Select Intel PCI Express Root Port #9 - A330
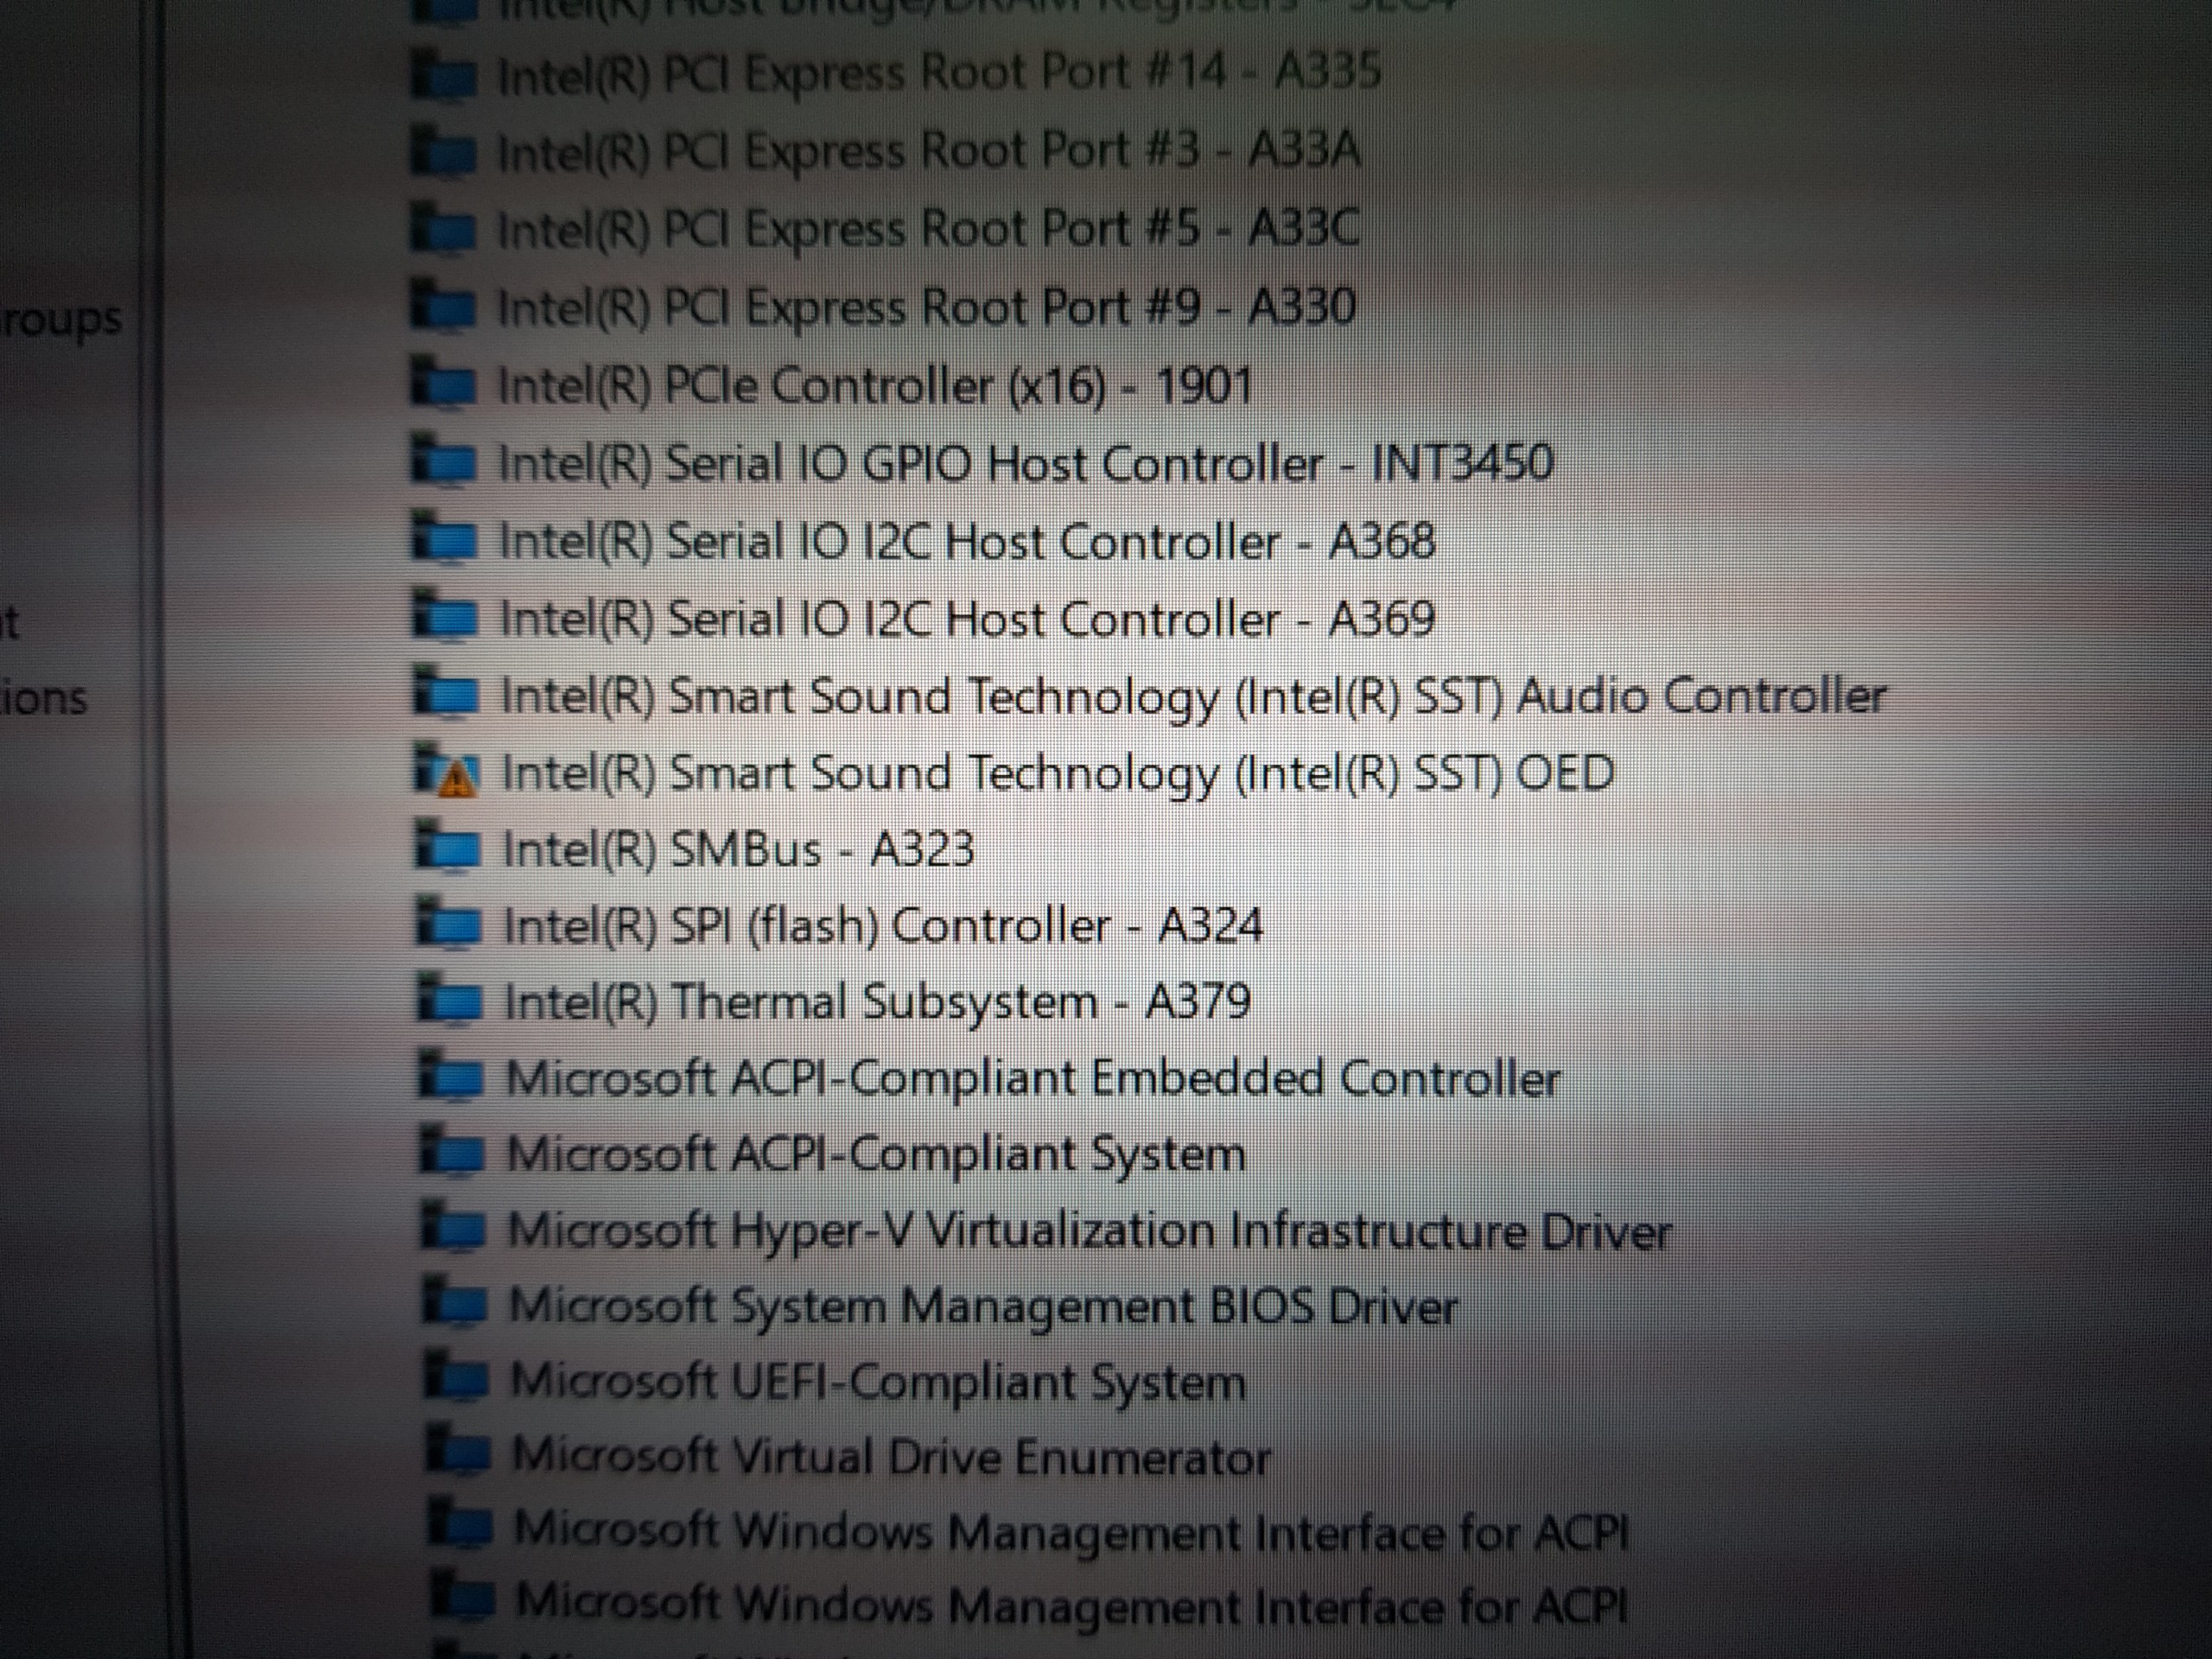This screenshot has height=1659, width=2212. click(926, 307)
